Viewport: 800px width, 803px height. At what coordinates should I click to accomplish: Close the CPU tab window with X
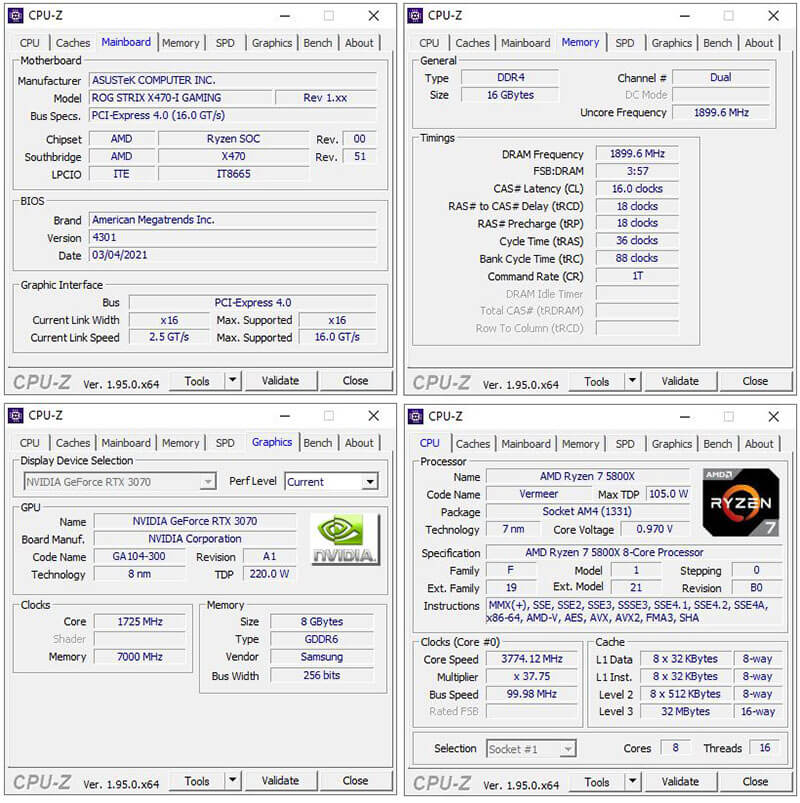coord(773,416)
